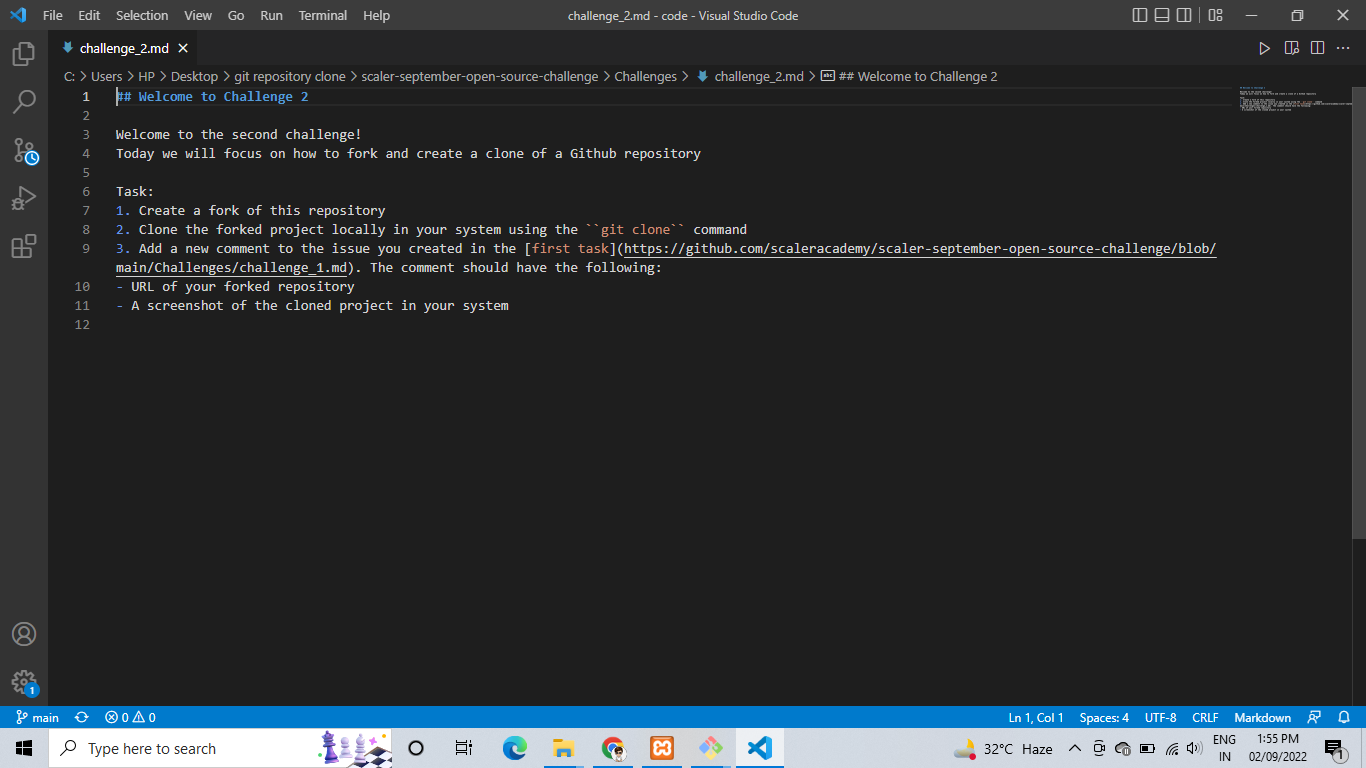
Task: Open Problems from errors and warnings count
Action: (130, 717)
